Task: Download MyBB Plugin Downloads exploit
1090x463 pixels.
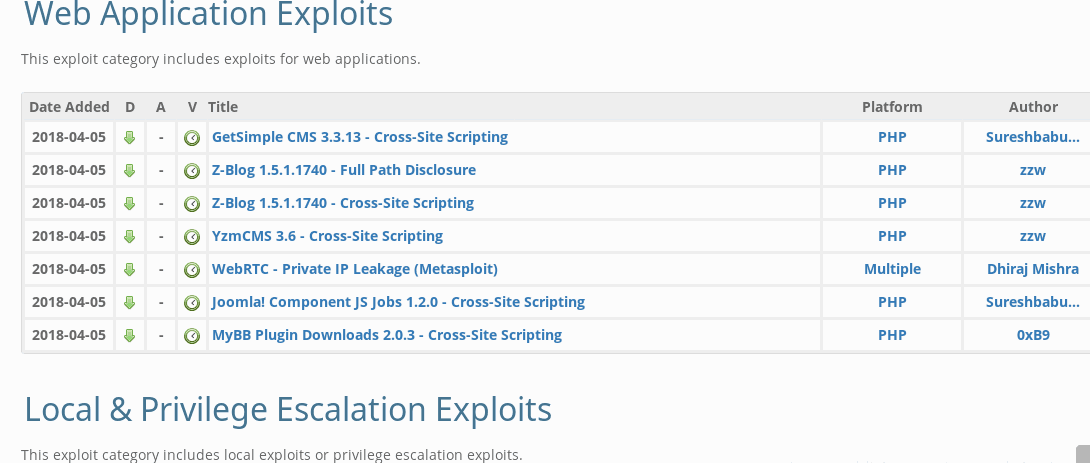Action: pos(129,336)
